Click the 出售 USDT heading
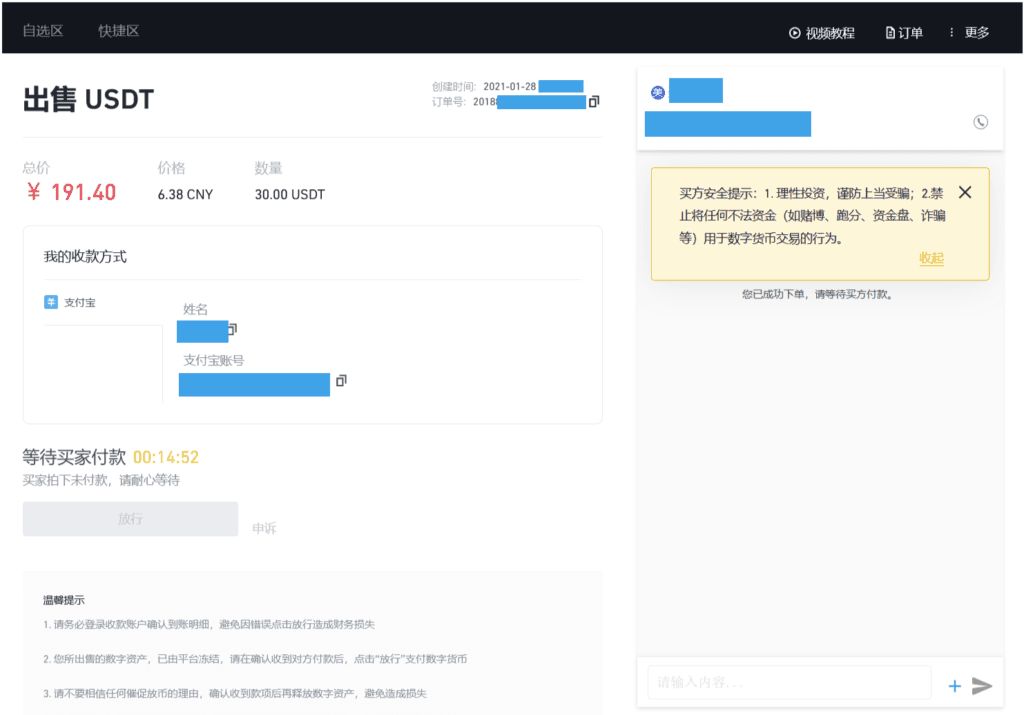1024x715 pixels. point(89,99)
